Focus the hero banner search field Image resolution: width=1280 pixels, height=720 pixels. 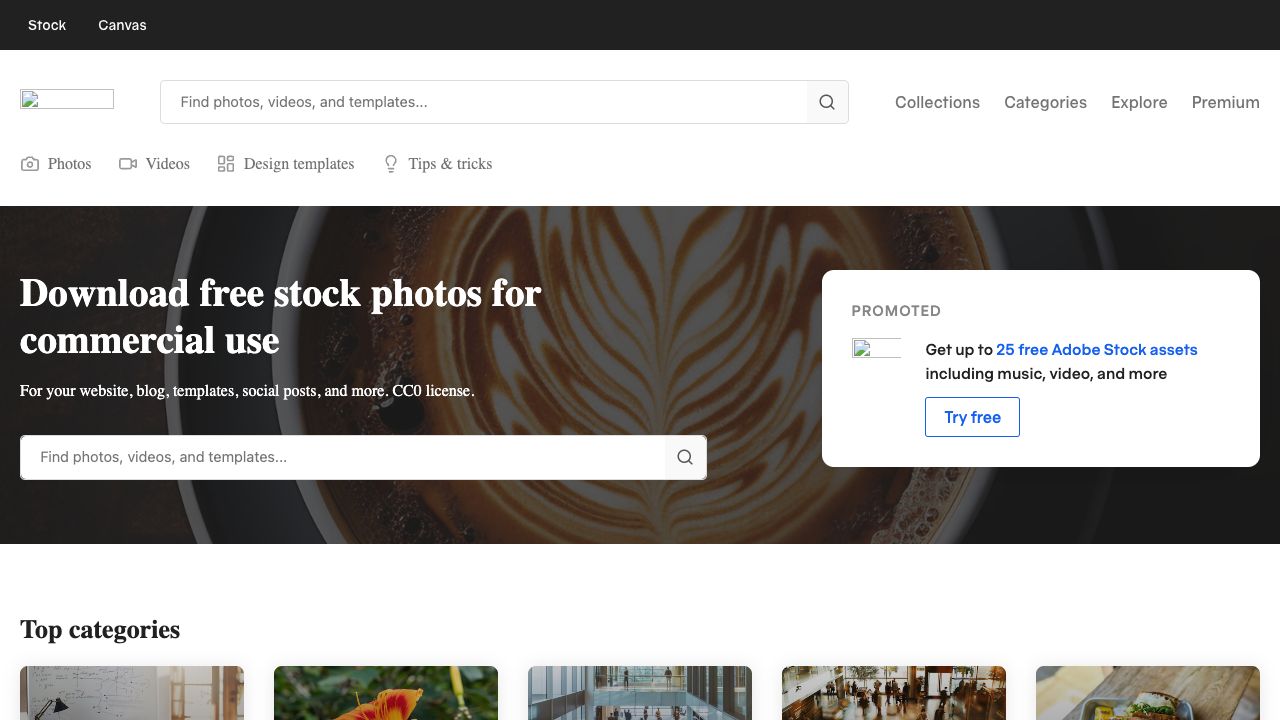click(343, 457)
